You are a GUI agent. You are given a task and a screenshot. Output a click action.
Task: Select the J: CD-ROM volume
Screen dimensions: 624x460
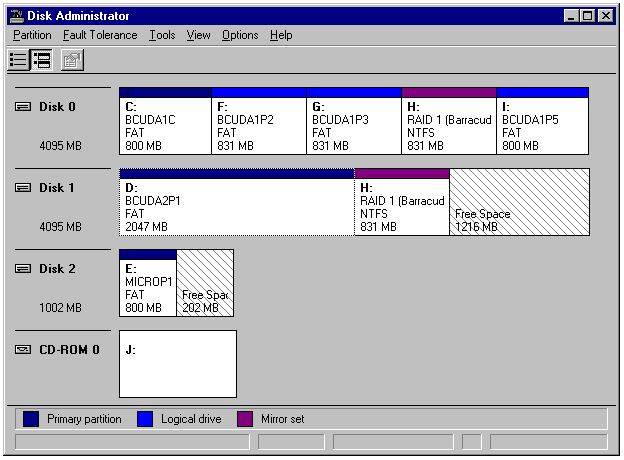(178, 365)
